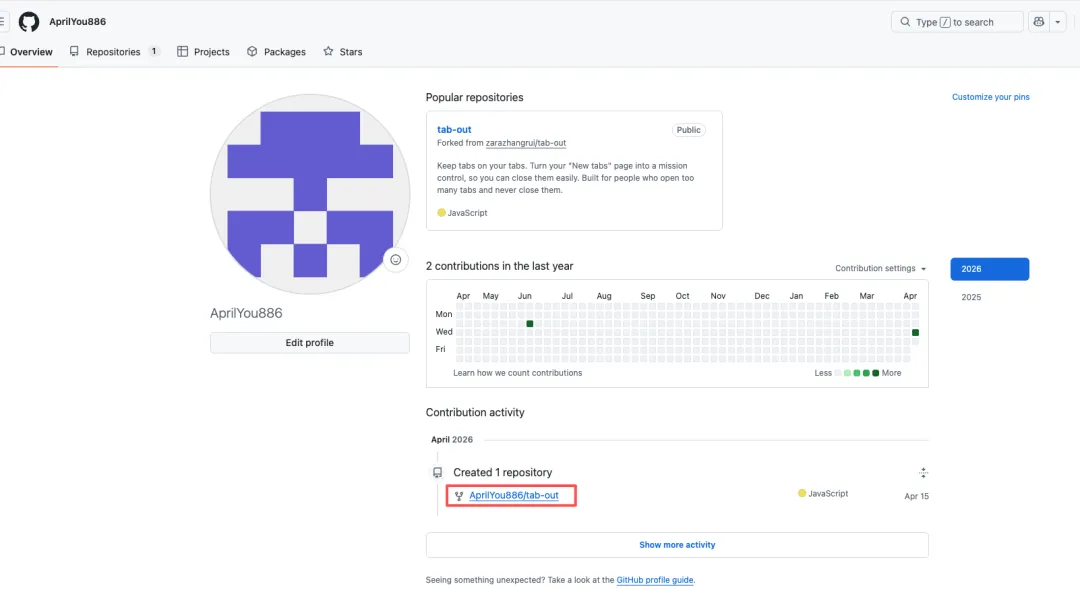Click the fork icon beside AprilYou886/tab-out
This screenshot has width=1080, height=597.
click(x=459, y=496)
